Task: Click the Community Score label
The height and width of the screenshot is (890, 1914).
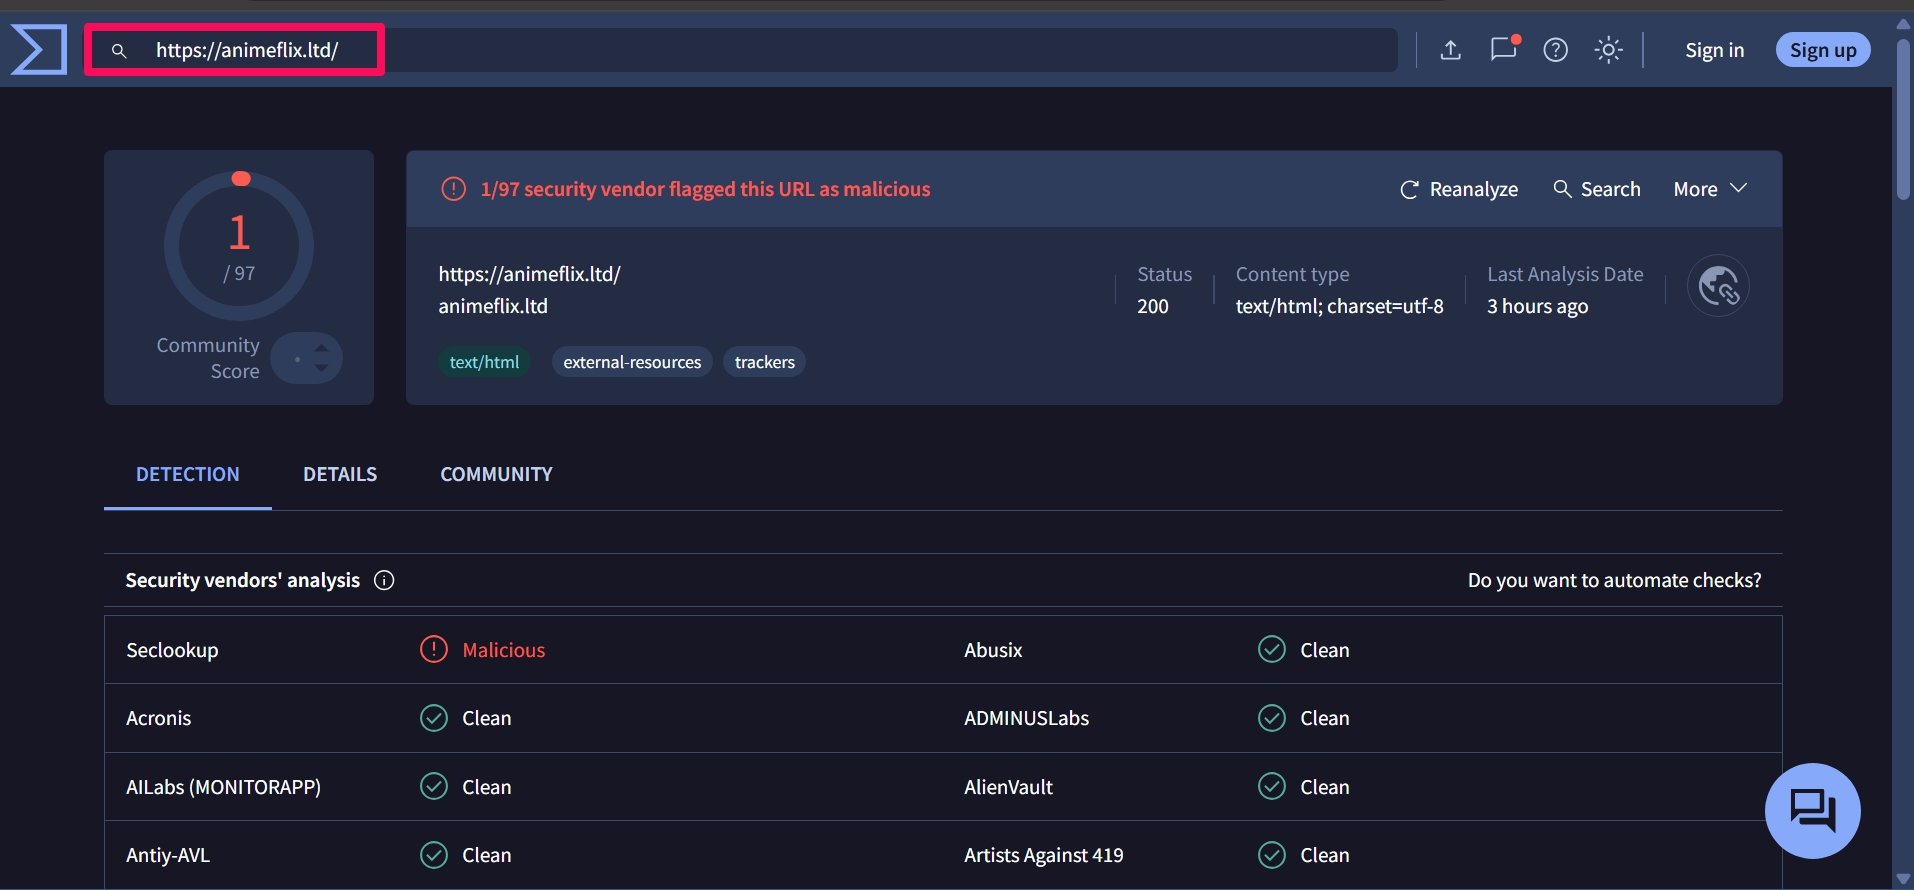Action: coord(208,358)
